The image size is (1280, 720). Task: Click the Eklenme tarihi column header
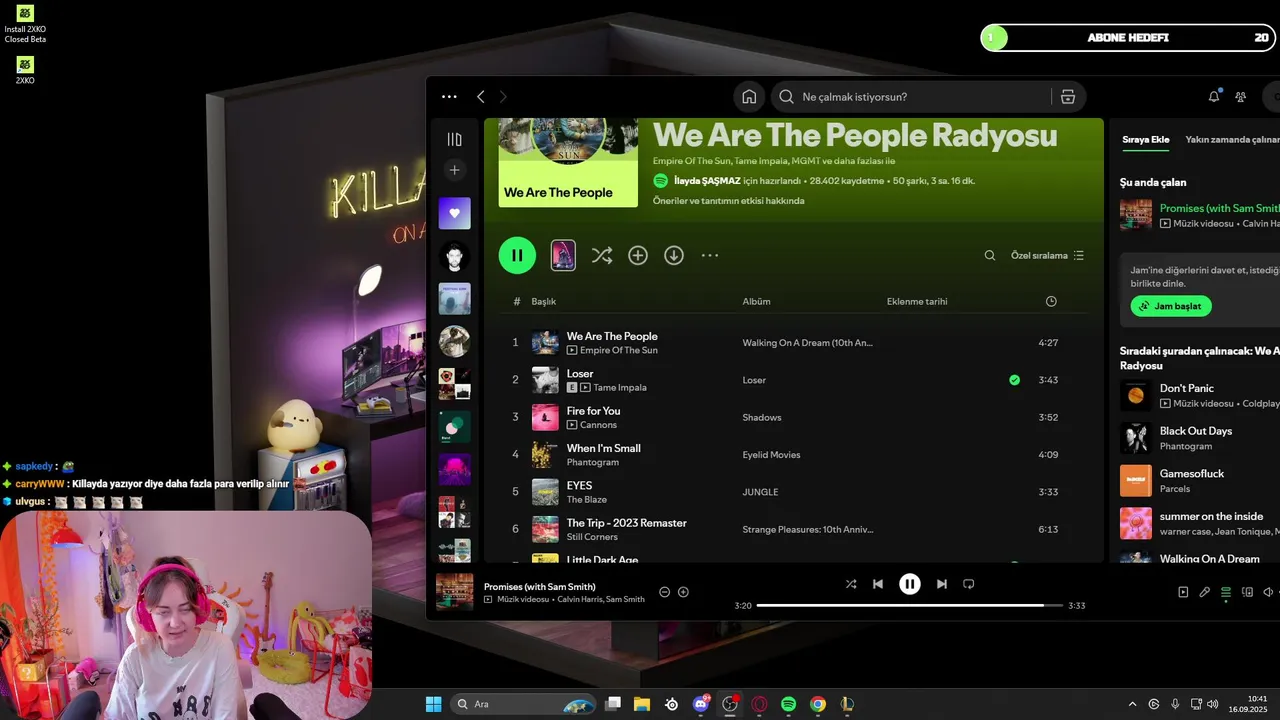[x=917, y=301]
